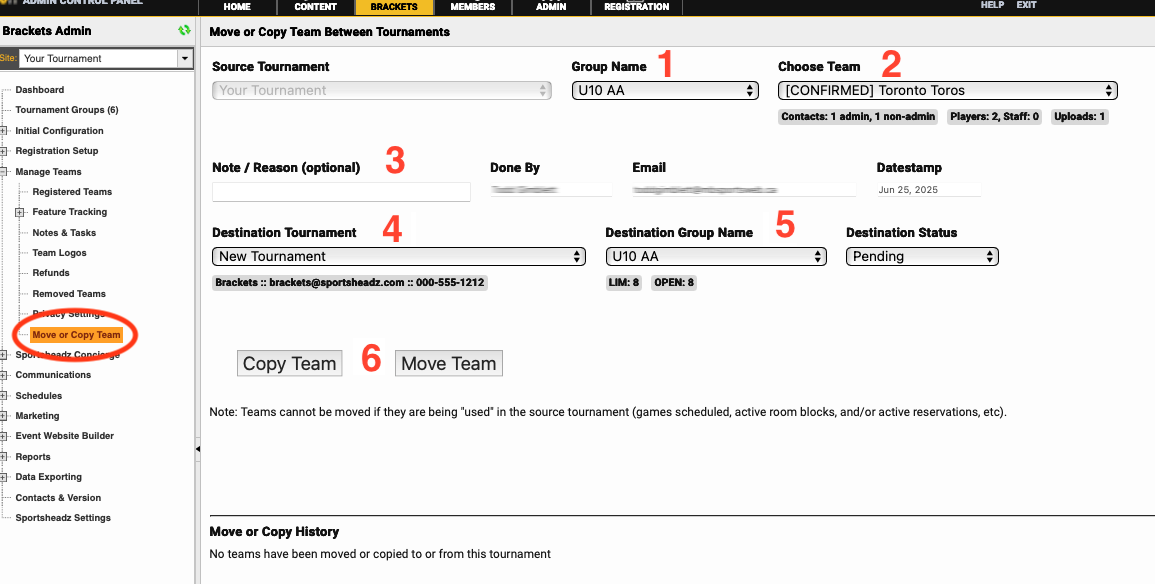Open Feature Tracking in the sidebar
1155x584 pixels.
click(70, 212)
